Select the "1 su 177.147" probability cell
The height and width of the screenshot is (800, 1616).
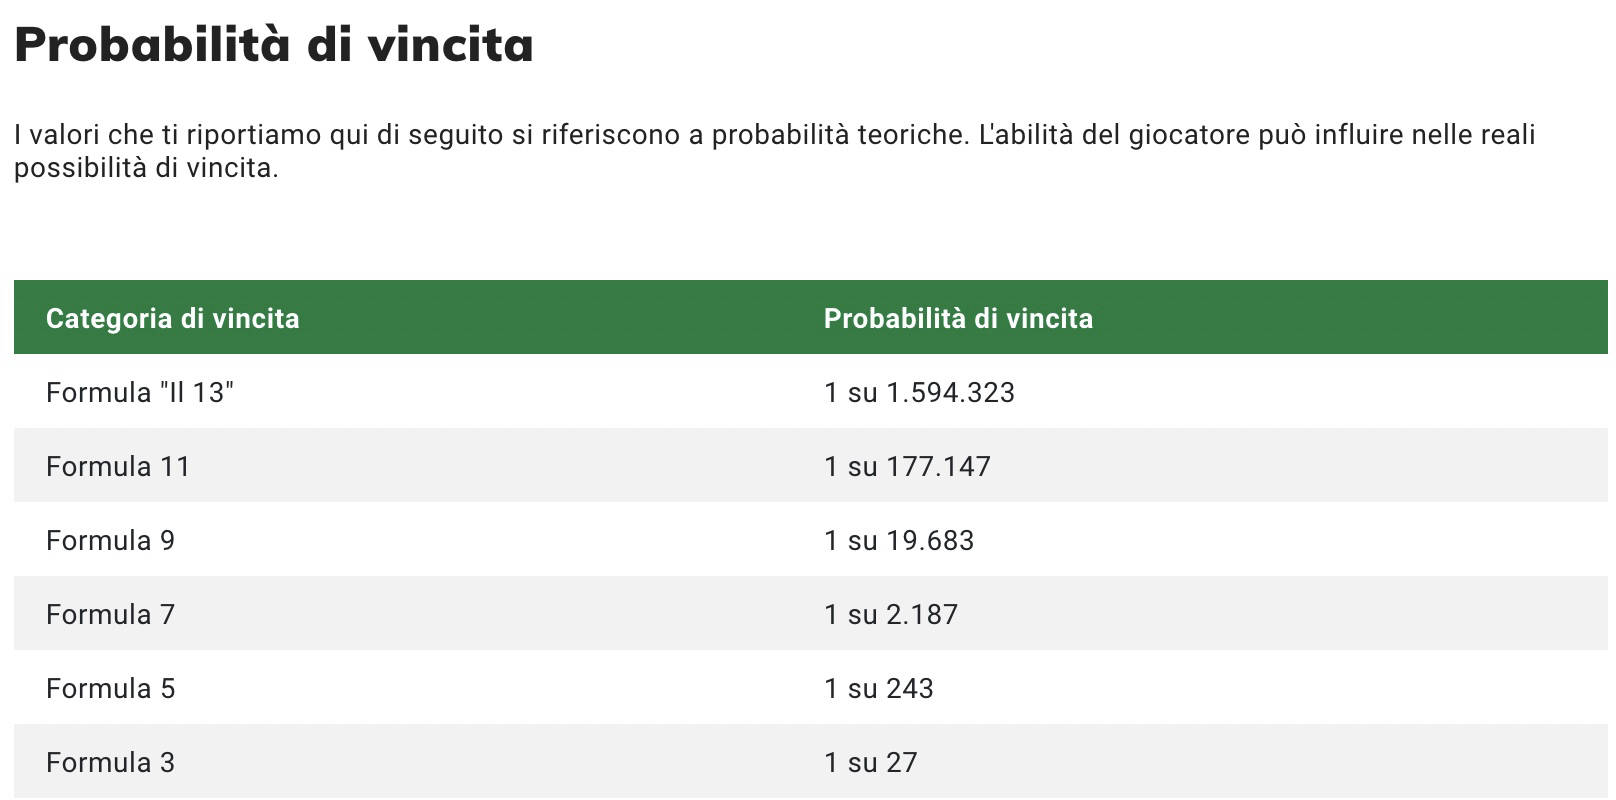tap(907, 466)
